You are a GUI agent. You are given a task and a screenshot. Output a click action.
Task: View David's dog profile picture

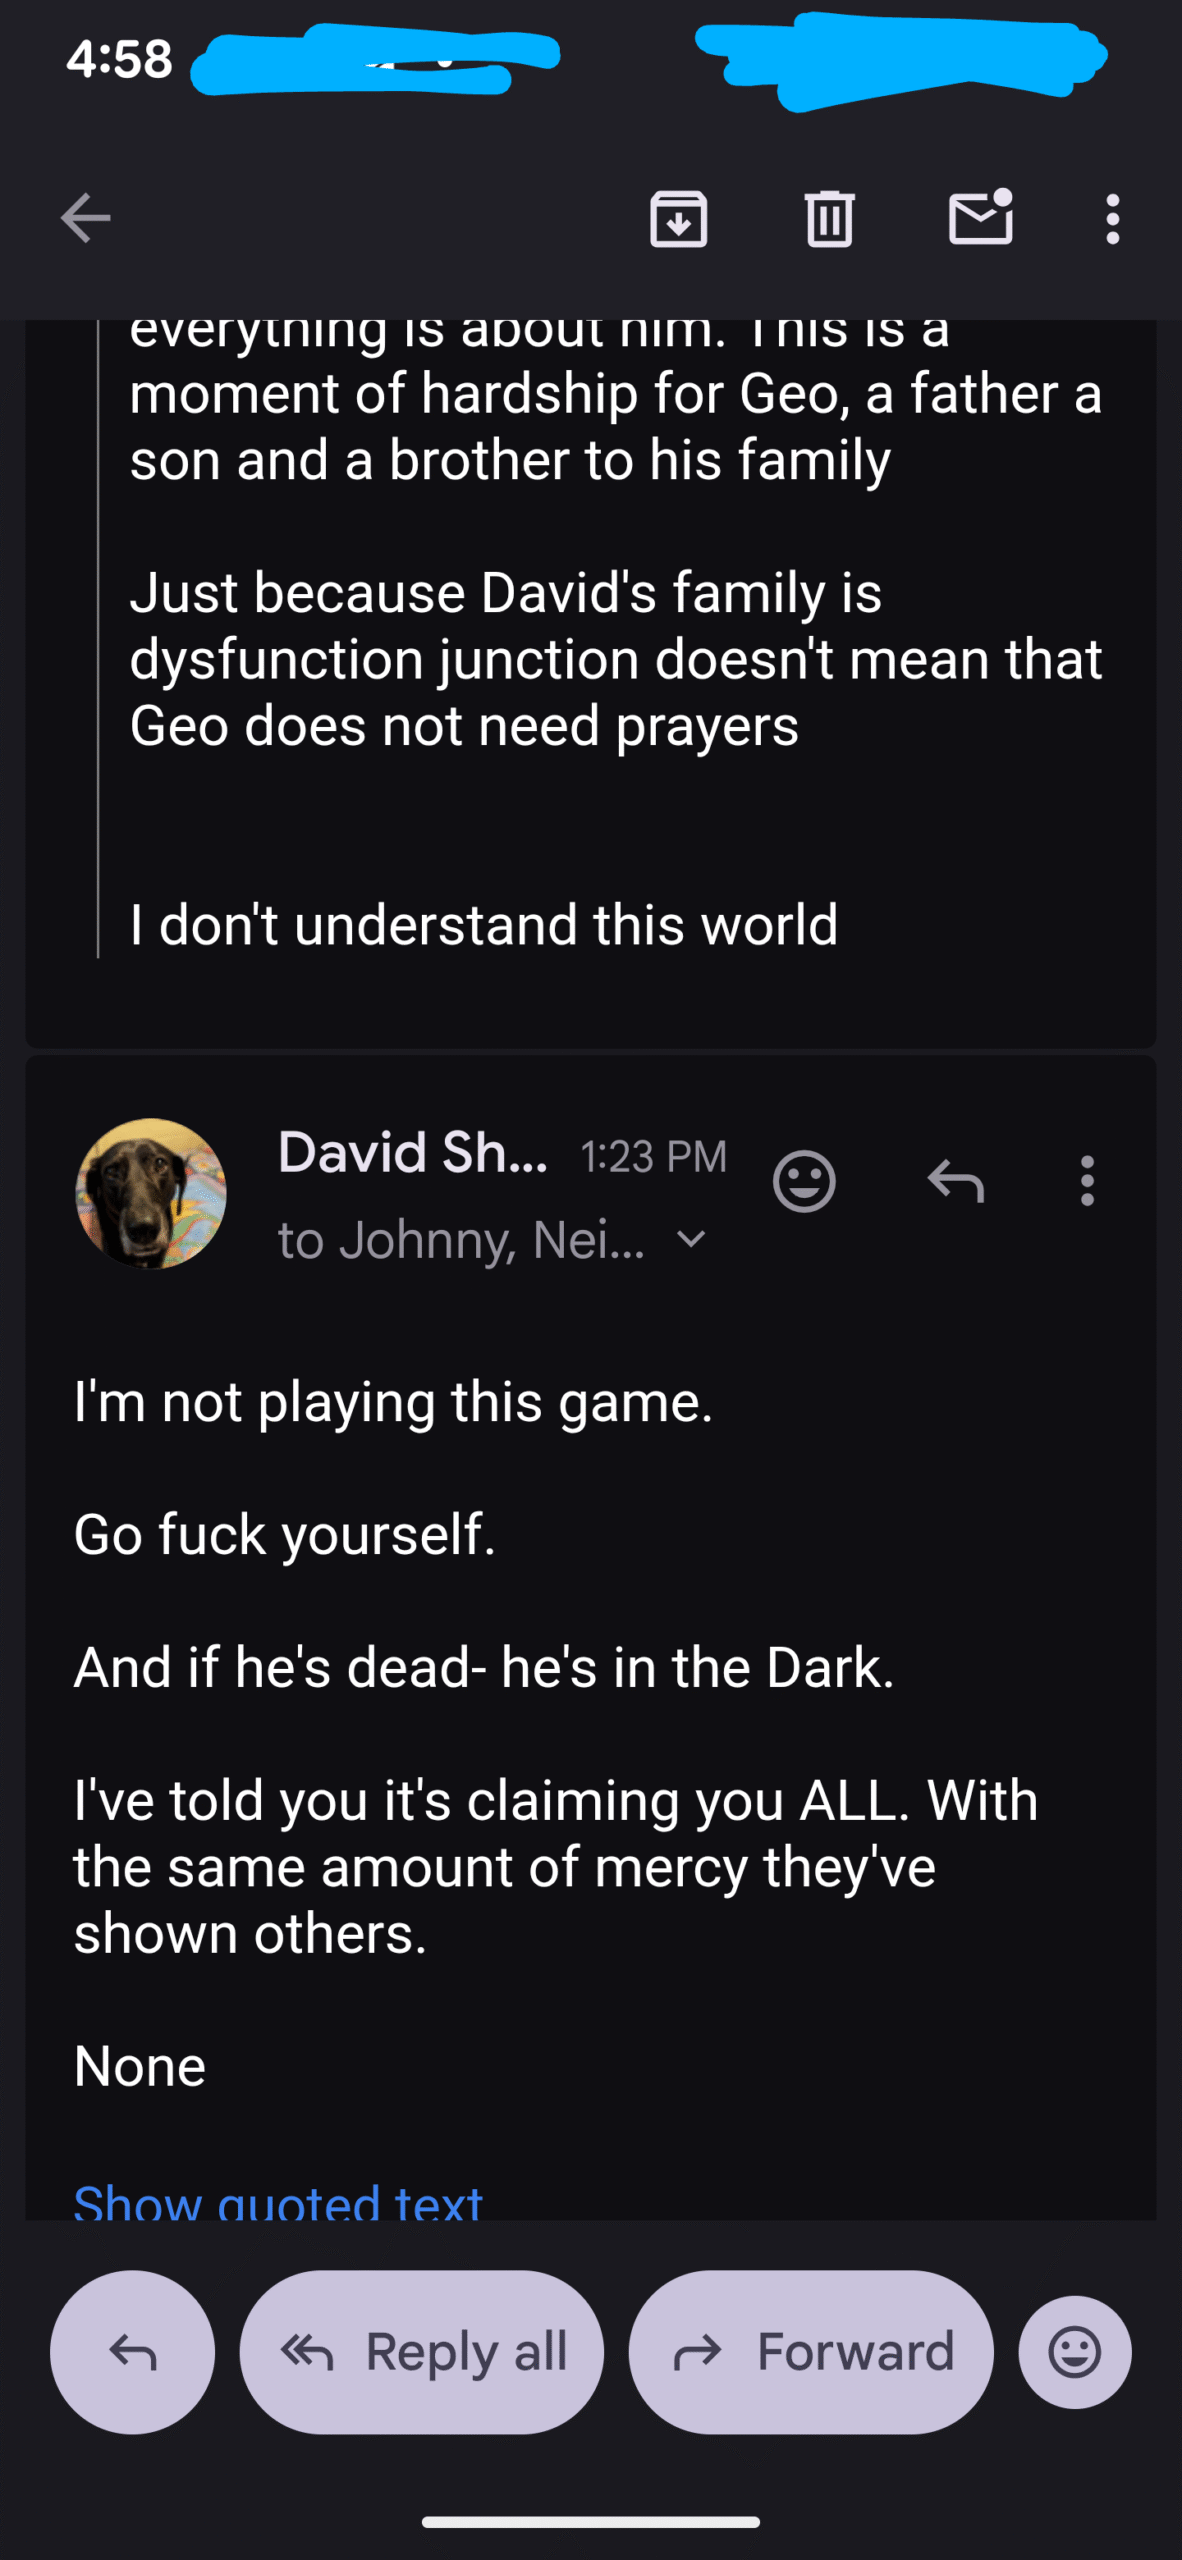point(151,1193)
